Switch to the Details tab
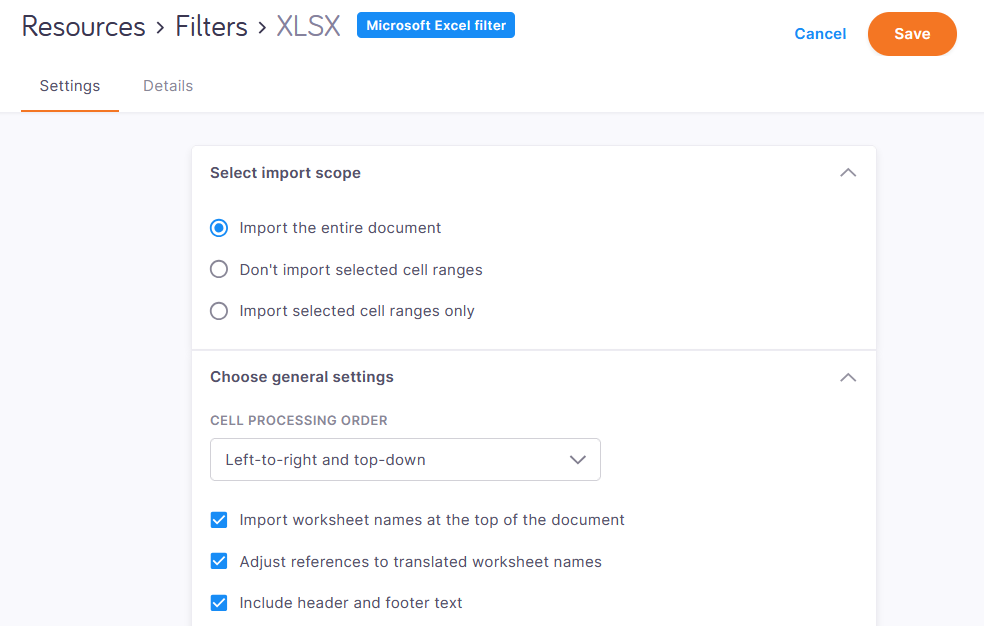The height and width of the screenshot is (626, 984). [x=168, y=86]
